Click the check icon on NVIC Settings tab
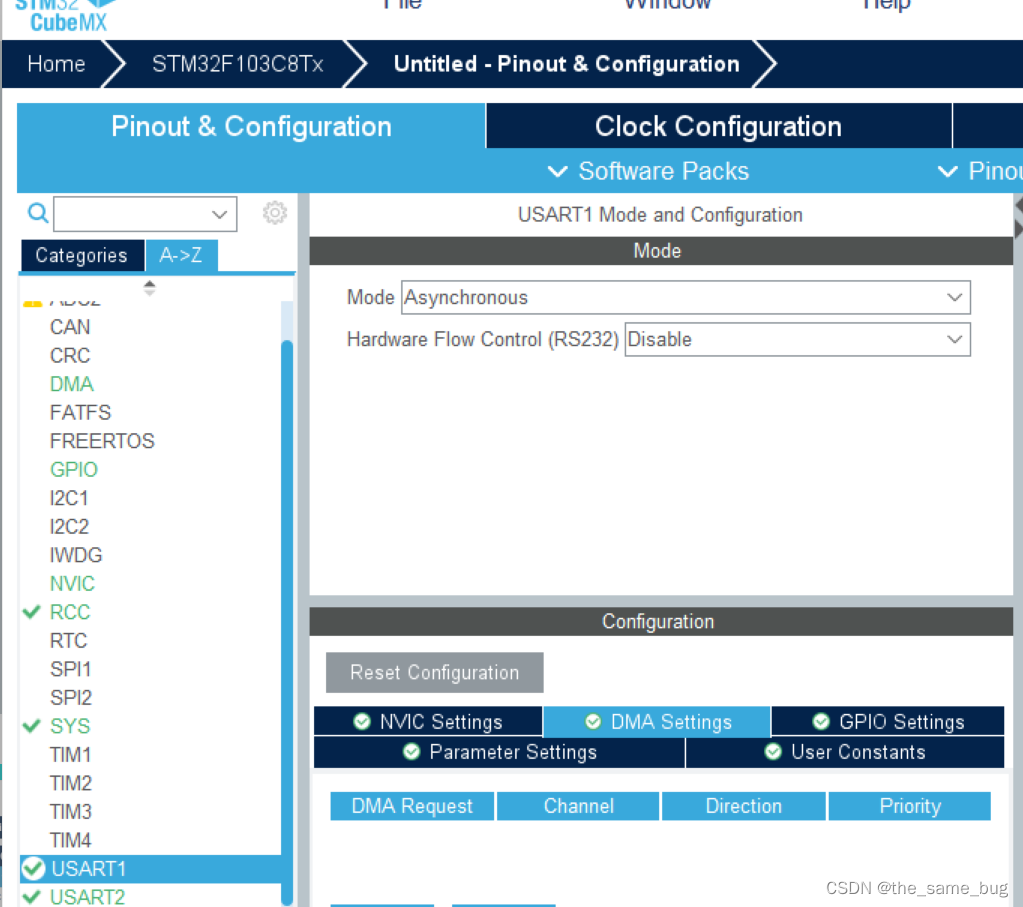Viewport: 1023px width, 907px height. (361, 722)
